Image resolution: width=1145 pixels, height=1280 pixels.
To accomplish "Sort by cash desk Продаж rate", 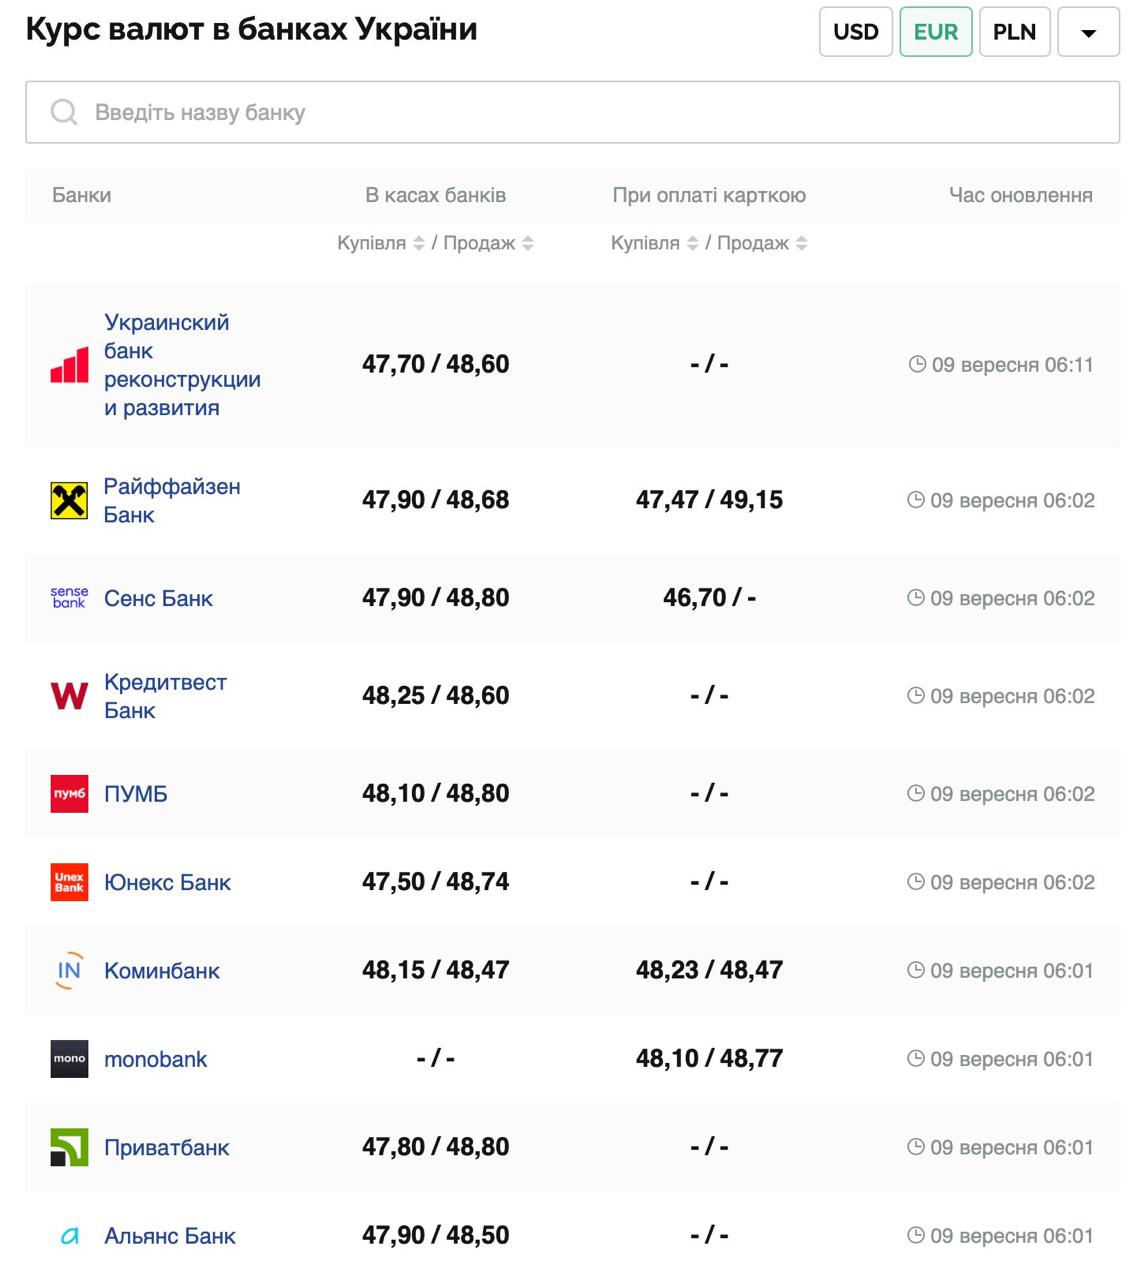I will point(527,243).
